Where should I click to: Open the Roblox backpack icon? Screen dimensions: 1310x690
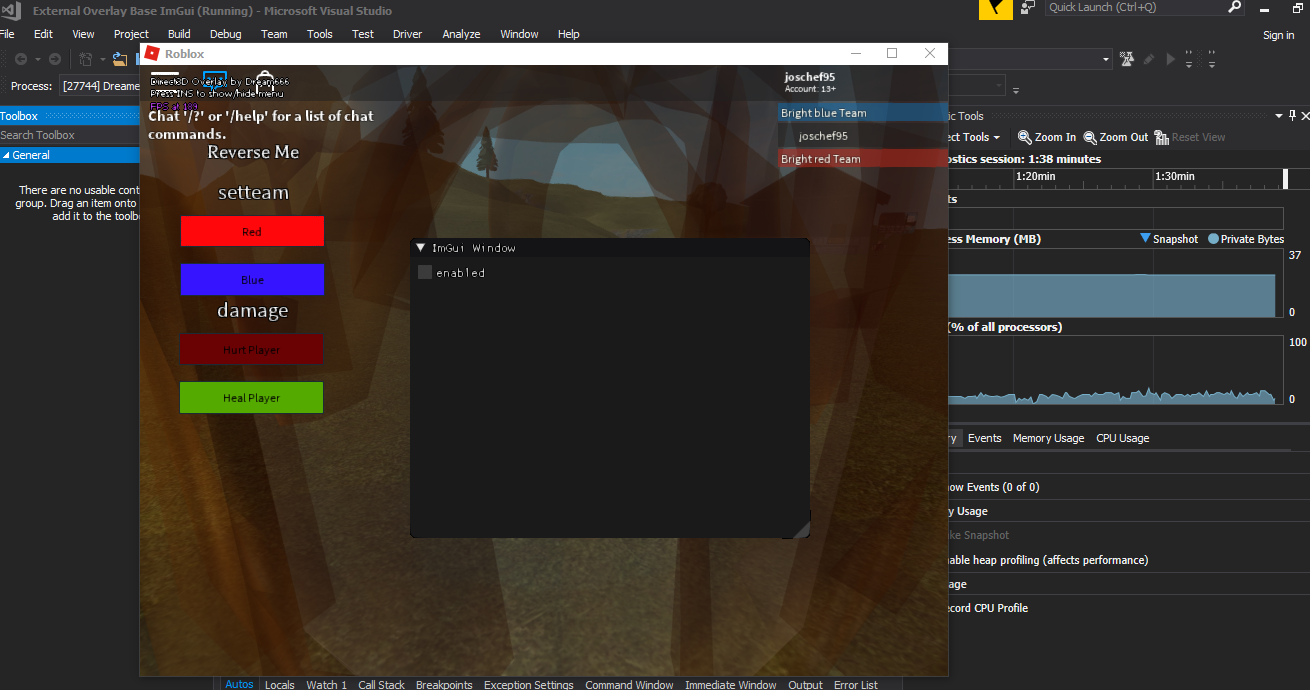pos(265,82)
